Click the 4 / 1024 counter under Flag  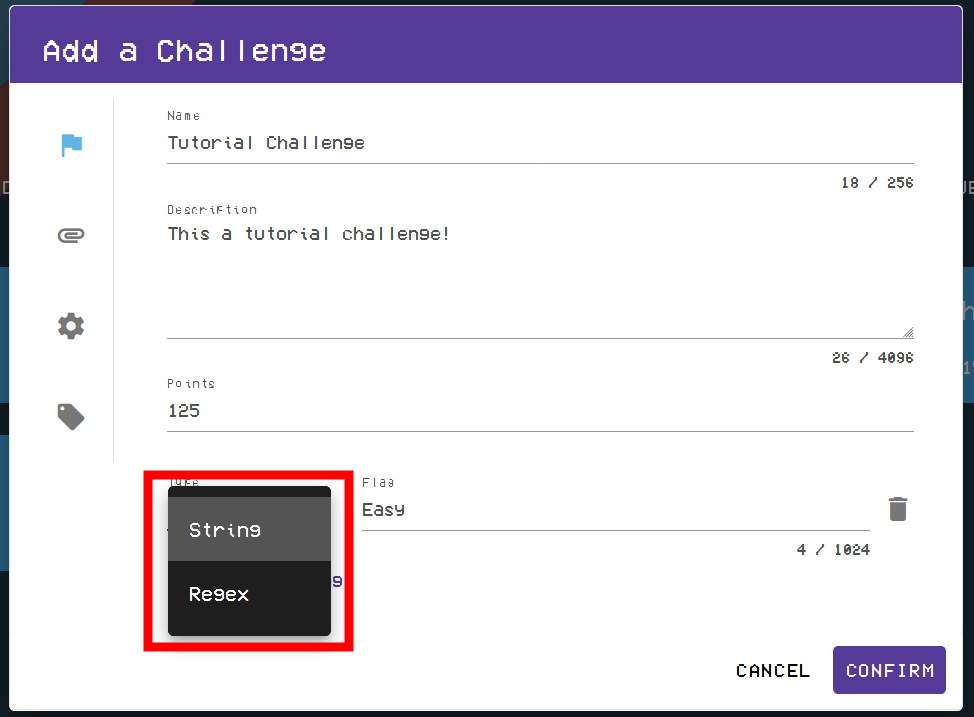(x=832, y=549)
